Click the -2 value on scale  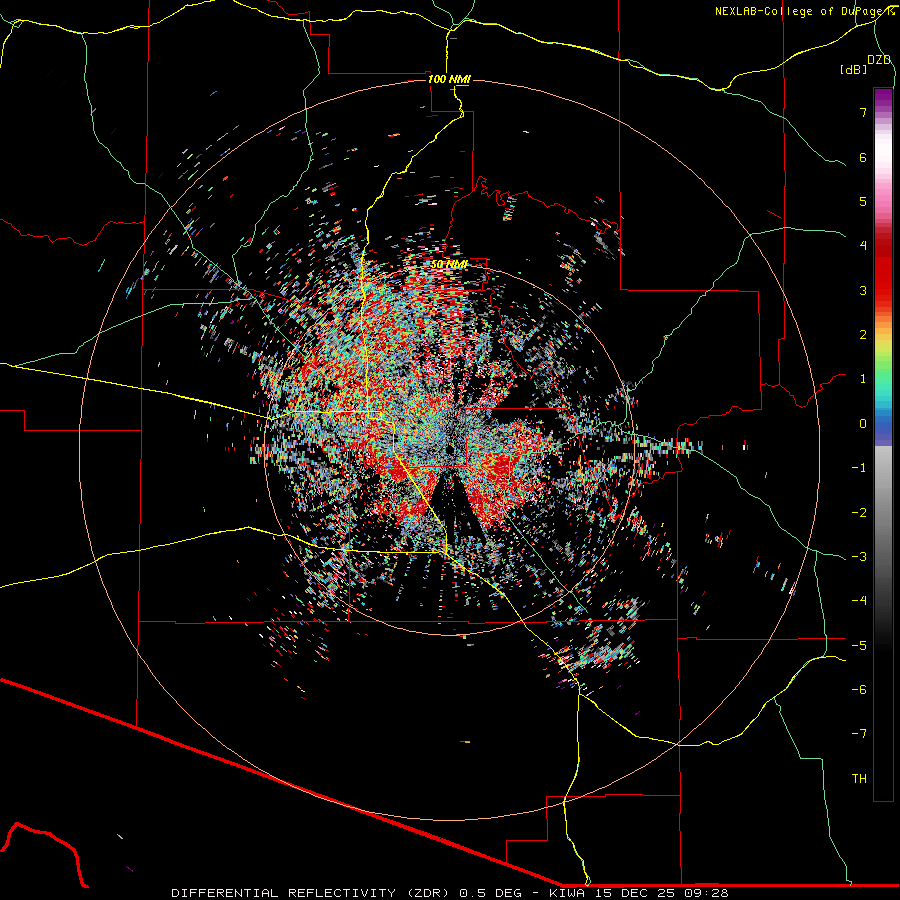pos(859,513)
